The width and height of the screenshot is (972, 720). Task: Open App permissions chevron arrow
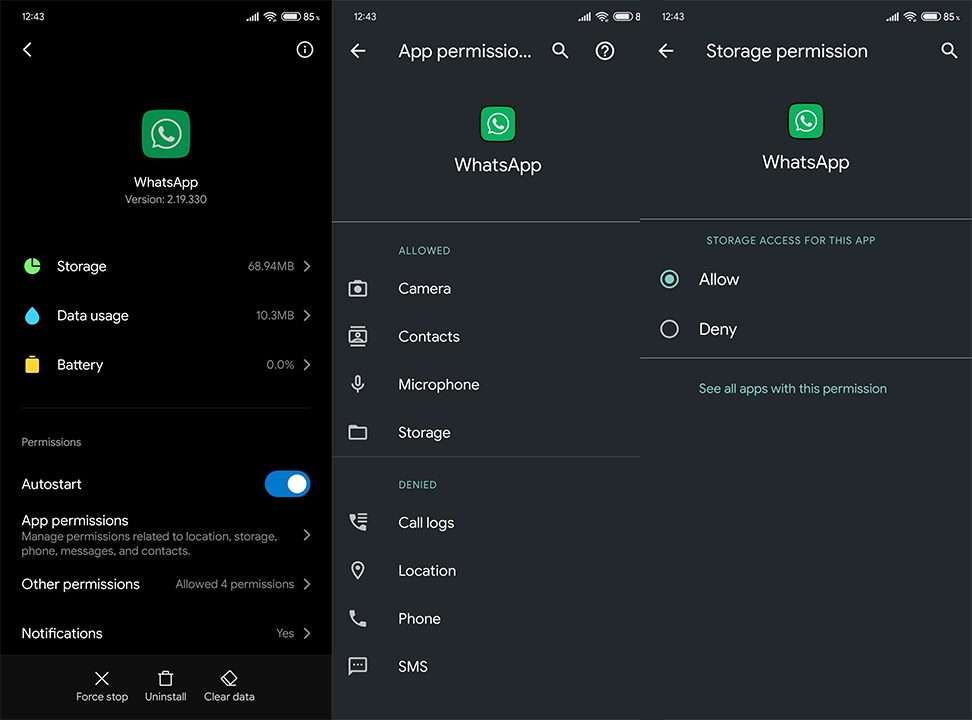click(x=307, y=535)
